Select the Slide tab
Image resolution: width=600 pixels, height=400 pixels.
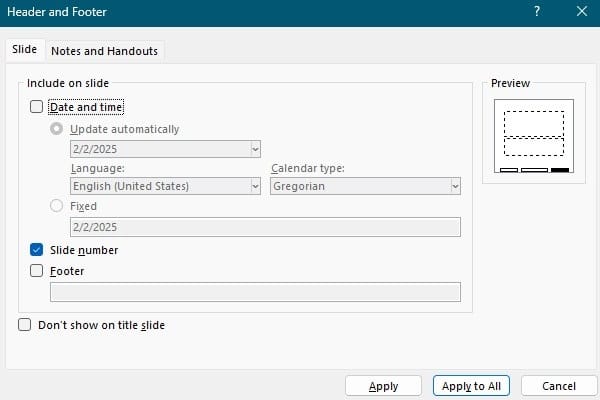24,50
